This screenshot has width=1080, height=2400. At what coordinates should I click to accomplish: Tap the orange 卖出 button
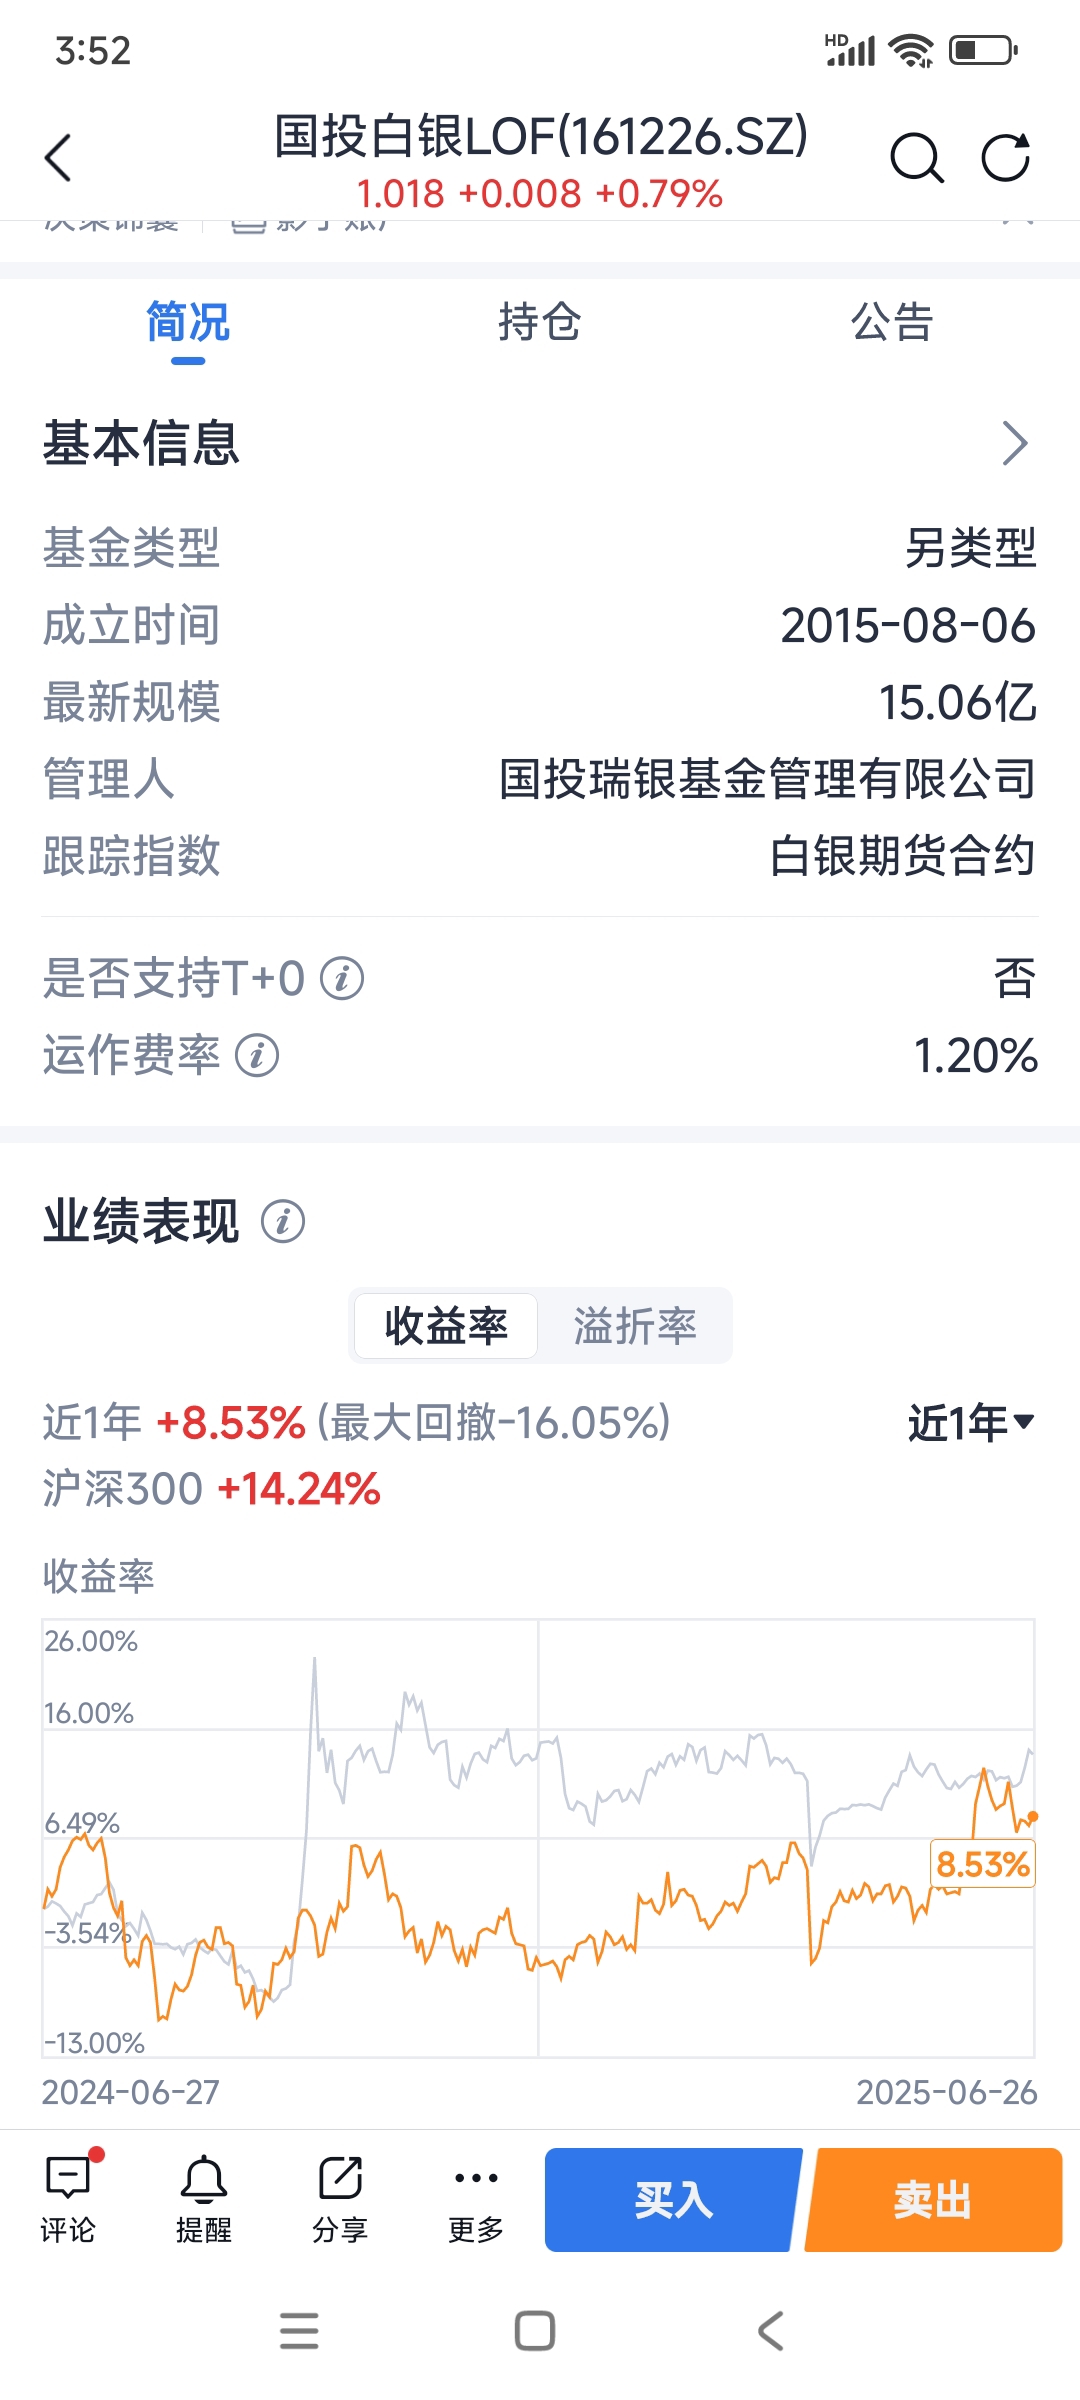[934, 2200]
